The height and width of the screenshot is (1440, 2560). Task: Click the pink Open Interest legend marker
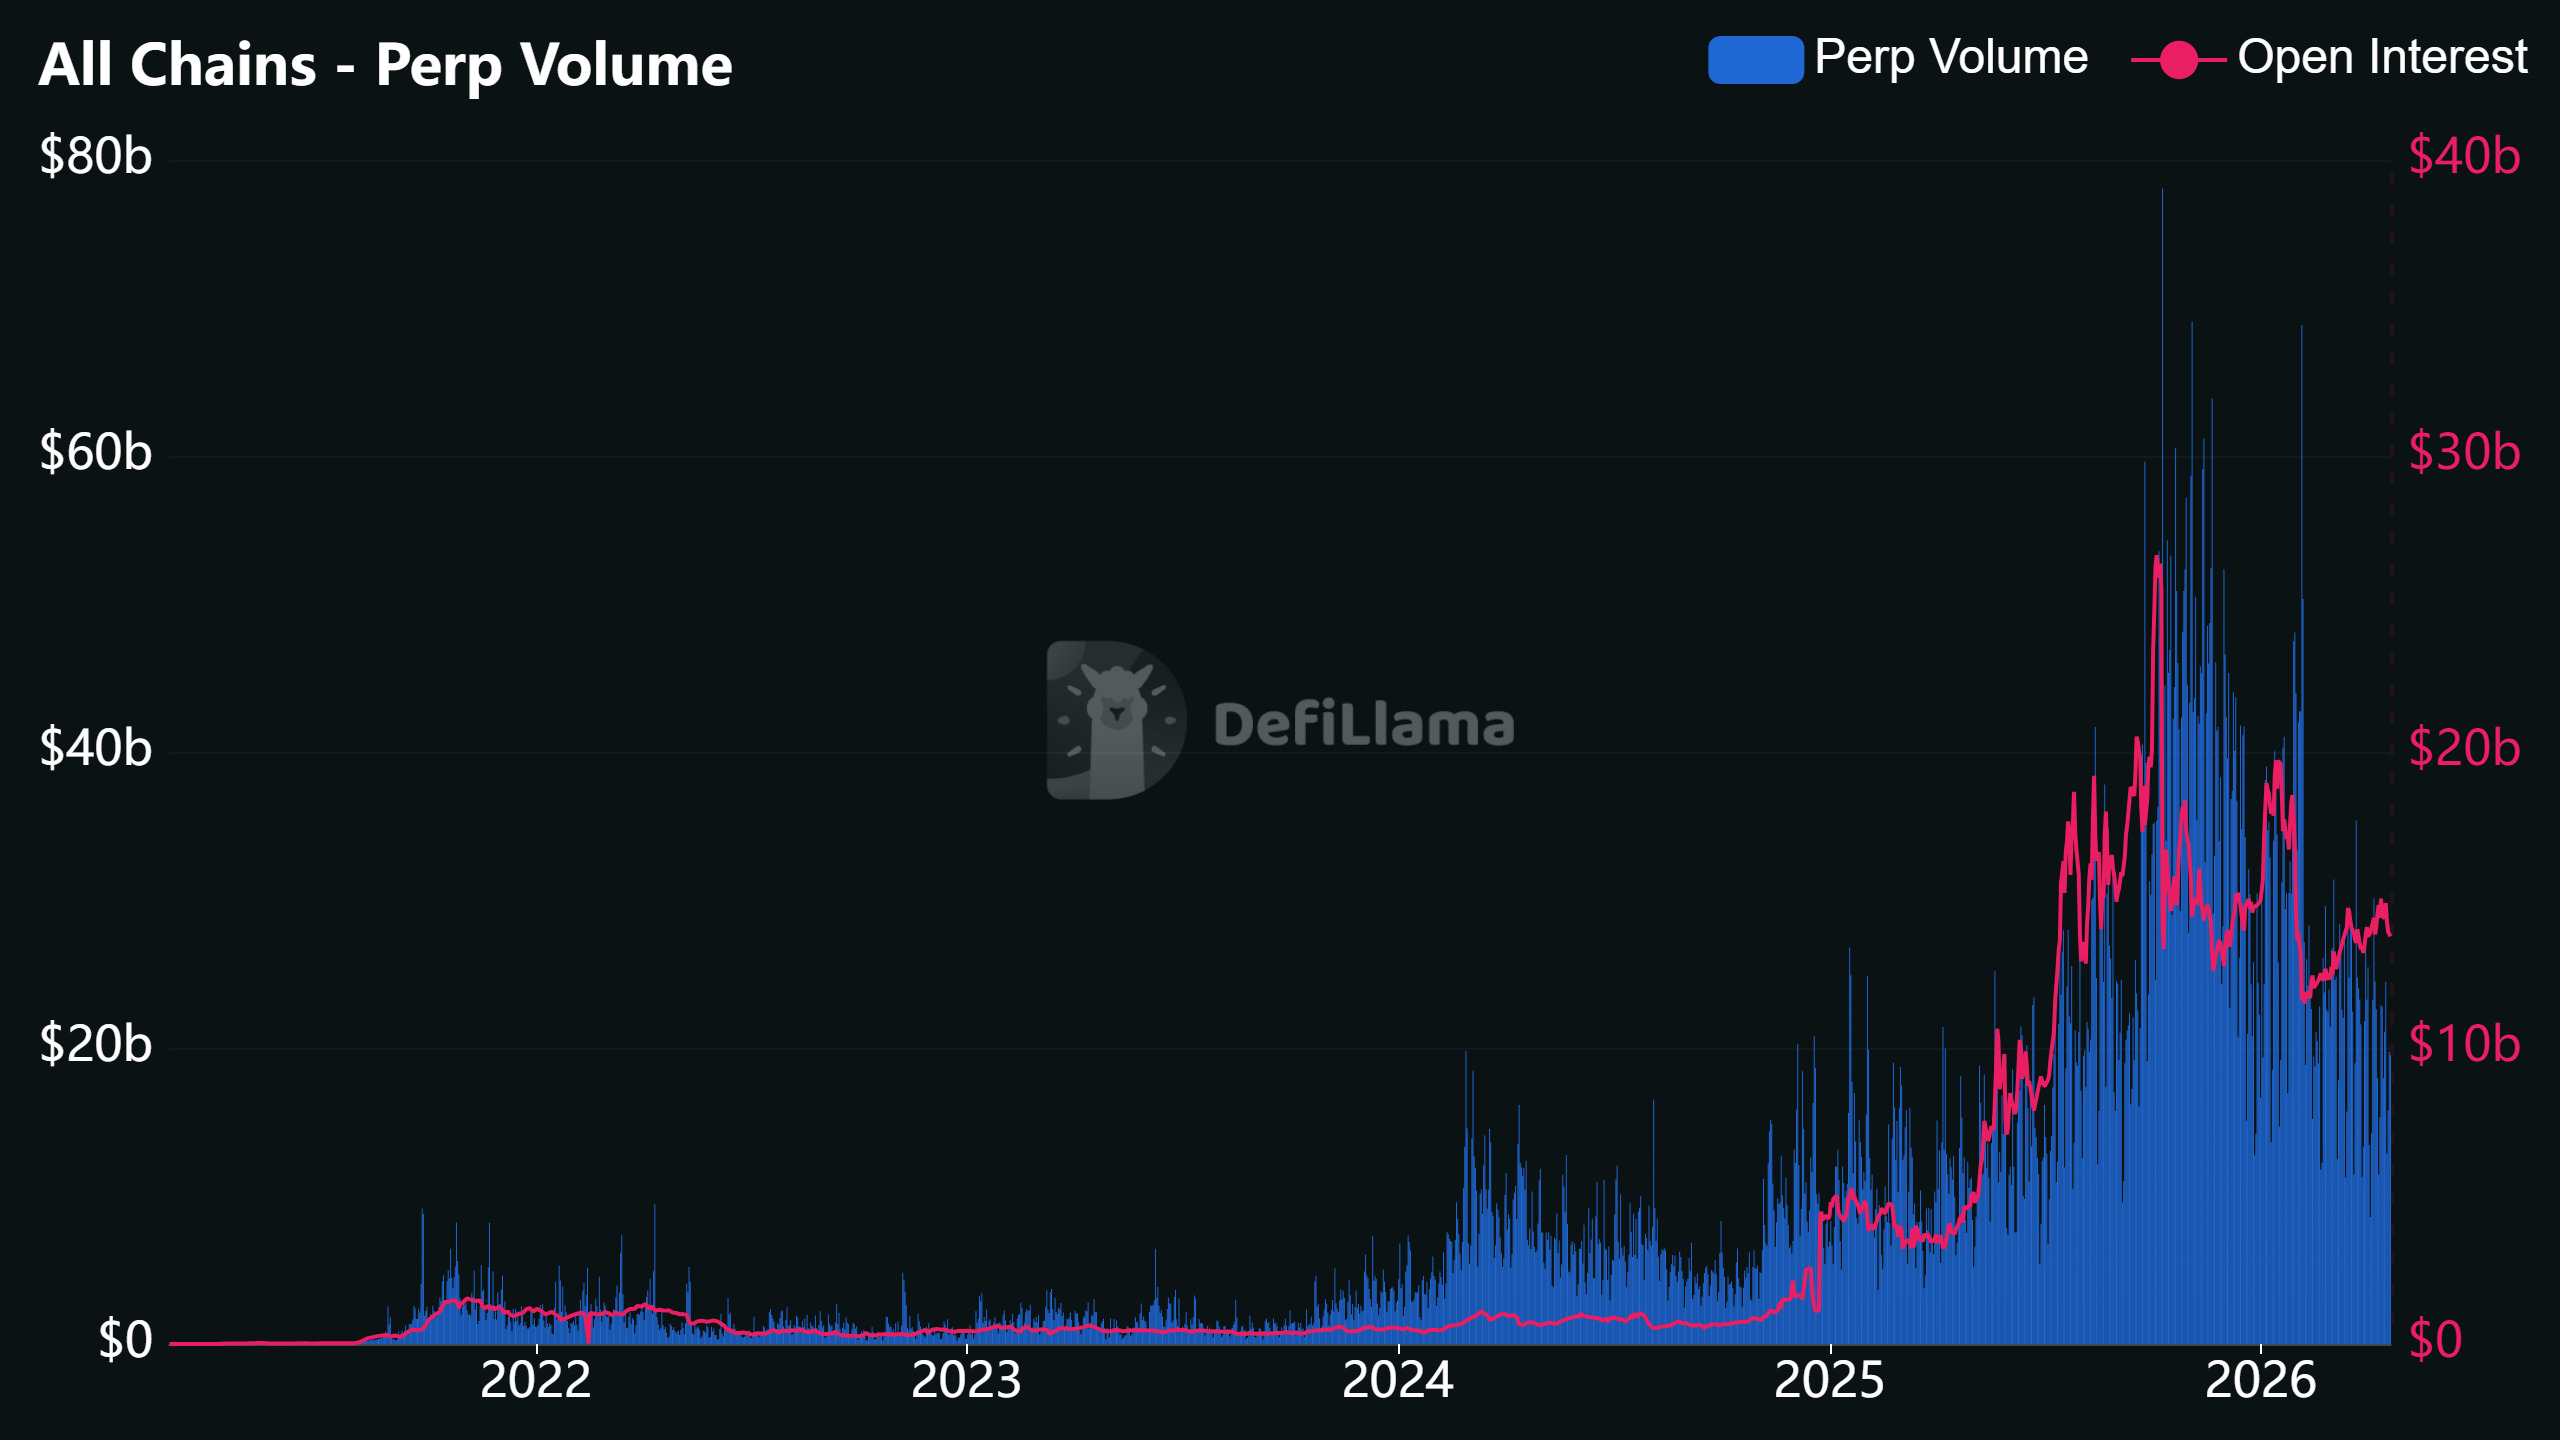point(2178,59)
